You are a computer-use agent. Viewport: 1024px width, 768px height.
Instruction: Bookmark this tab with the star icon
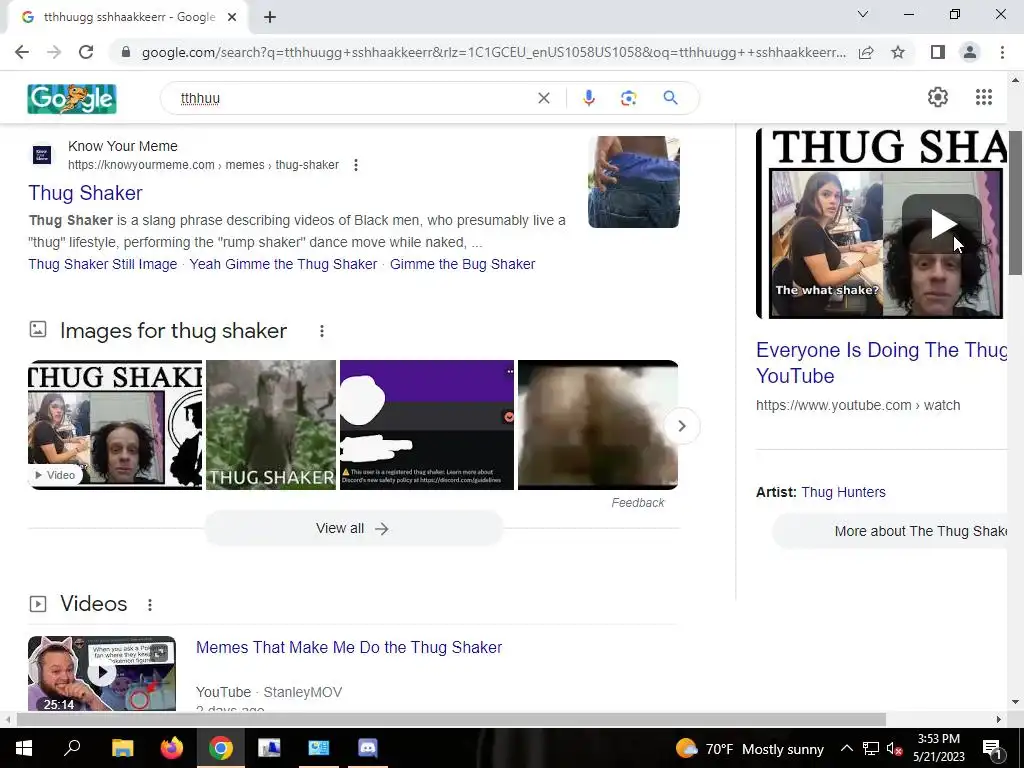898,52
